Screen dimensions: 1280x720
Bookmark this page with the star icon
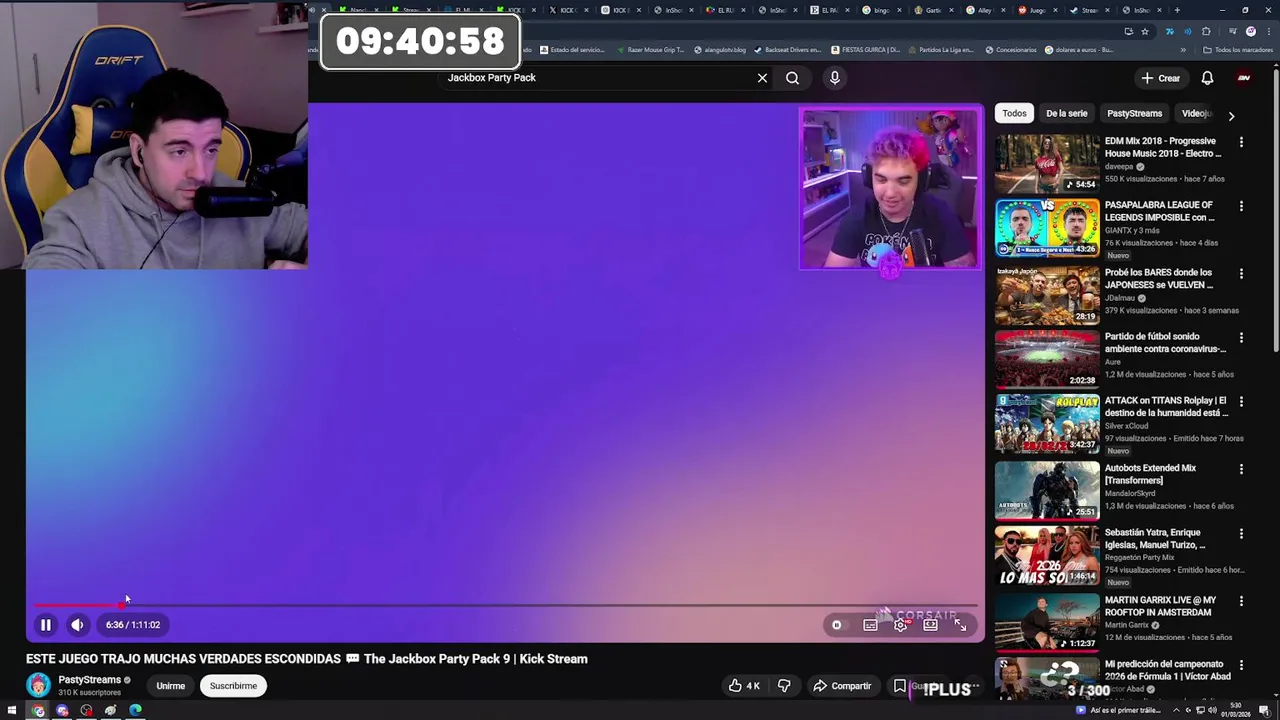click(1145, 31)
